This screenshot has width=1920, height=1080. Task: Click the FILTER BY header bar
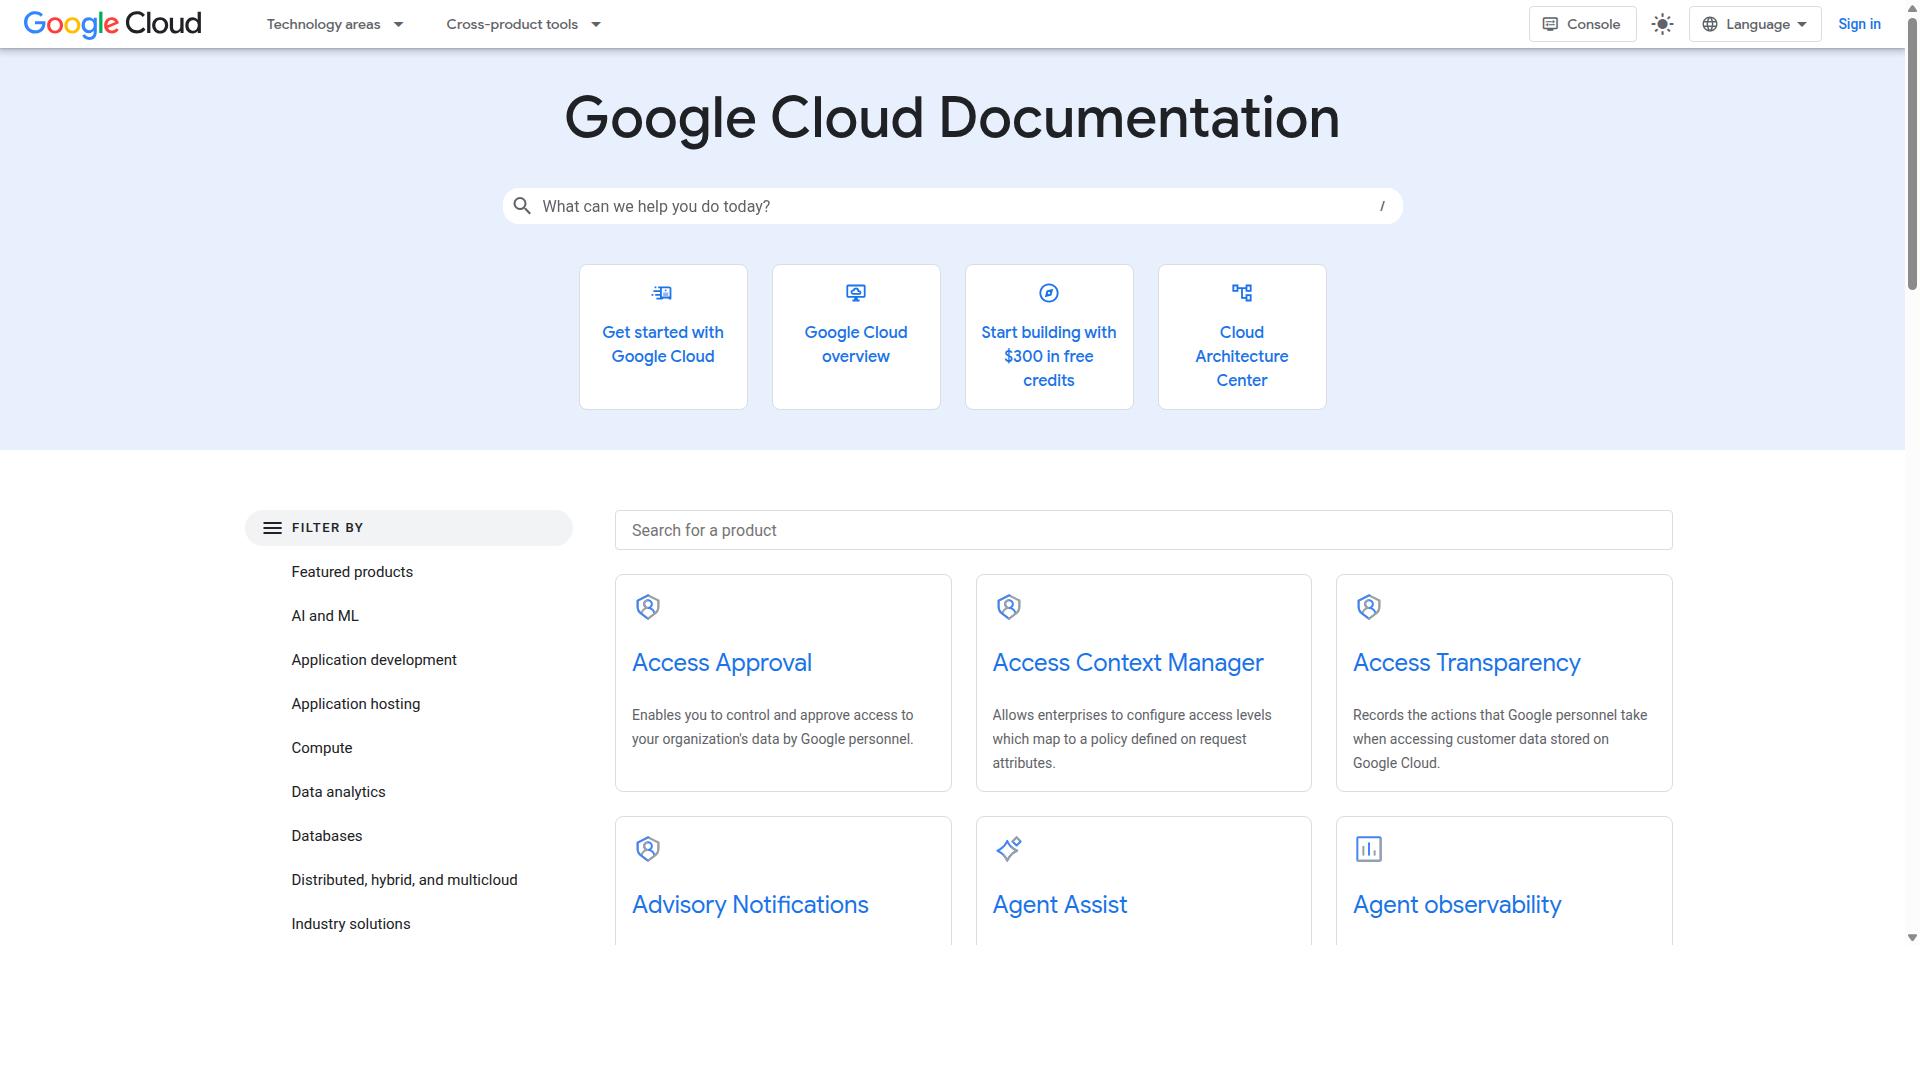pos(409,528)
